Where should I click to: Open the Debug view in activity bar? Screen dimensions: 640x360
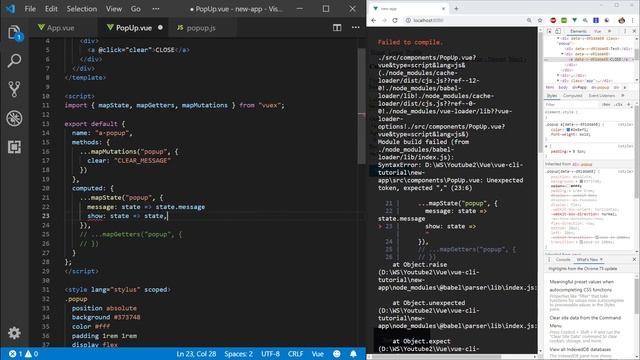[14, 118]
